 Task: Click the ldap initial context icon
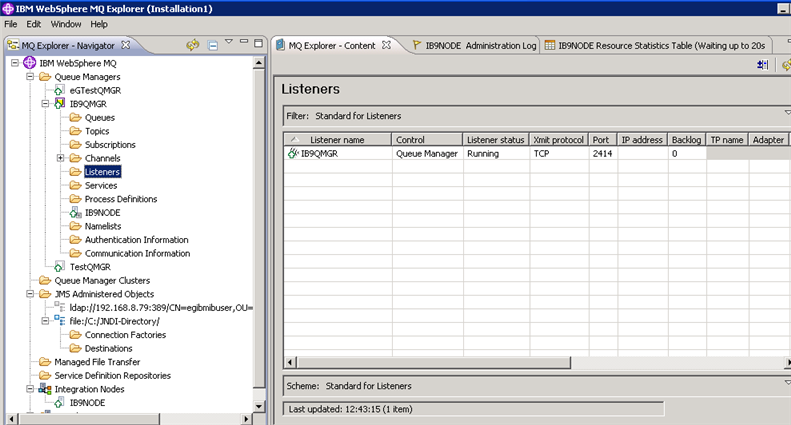click(60, 307)
